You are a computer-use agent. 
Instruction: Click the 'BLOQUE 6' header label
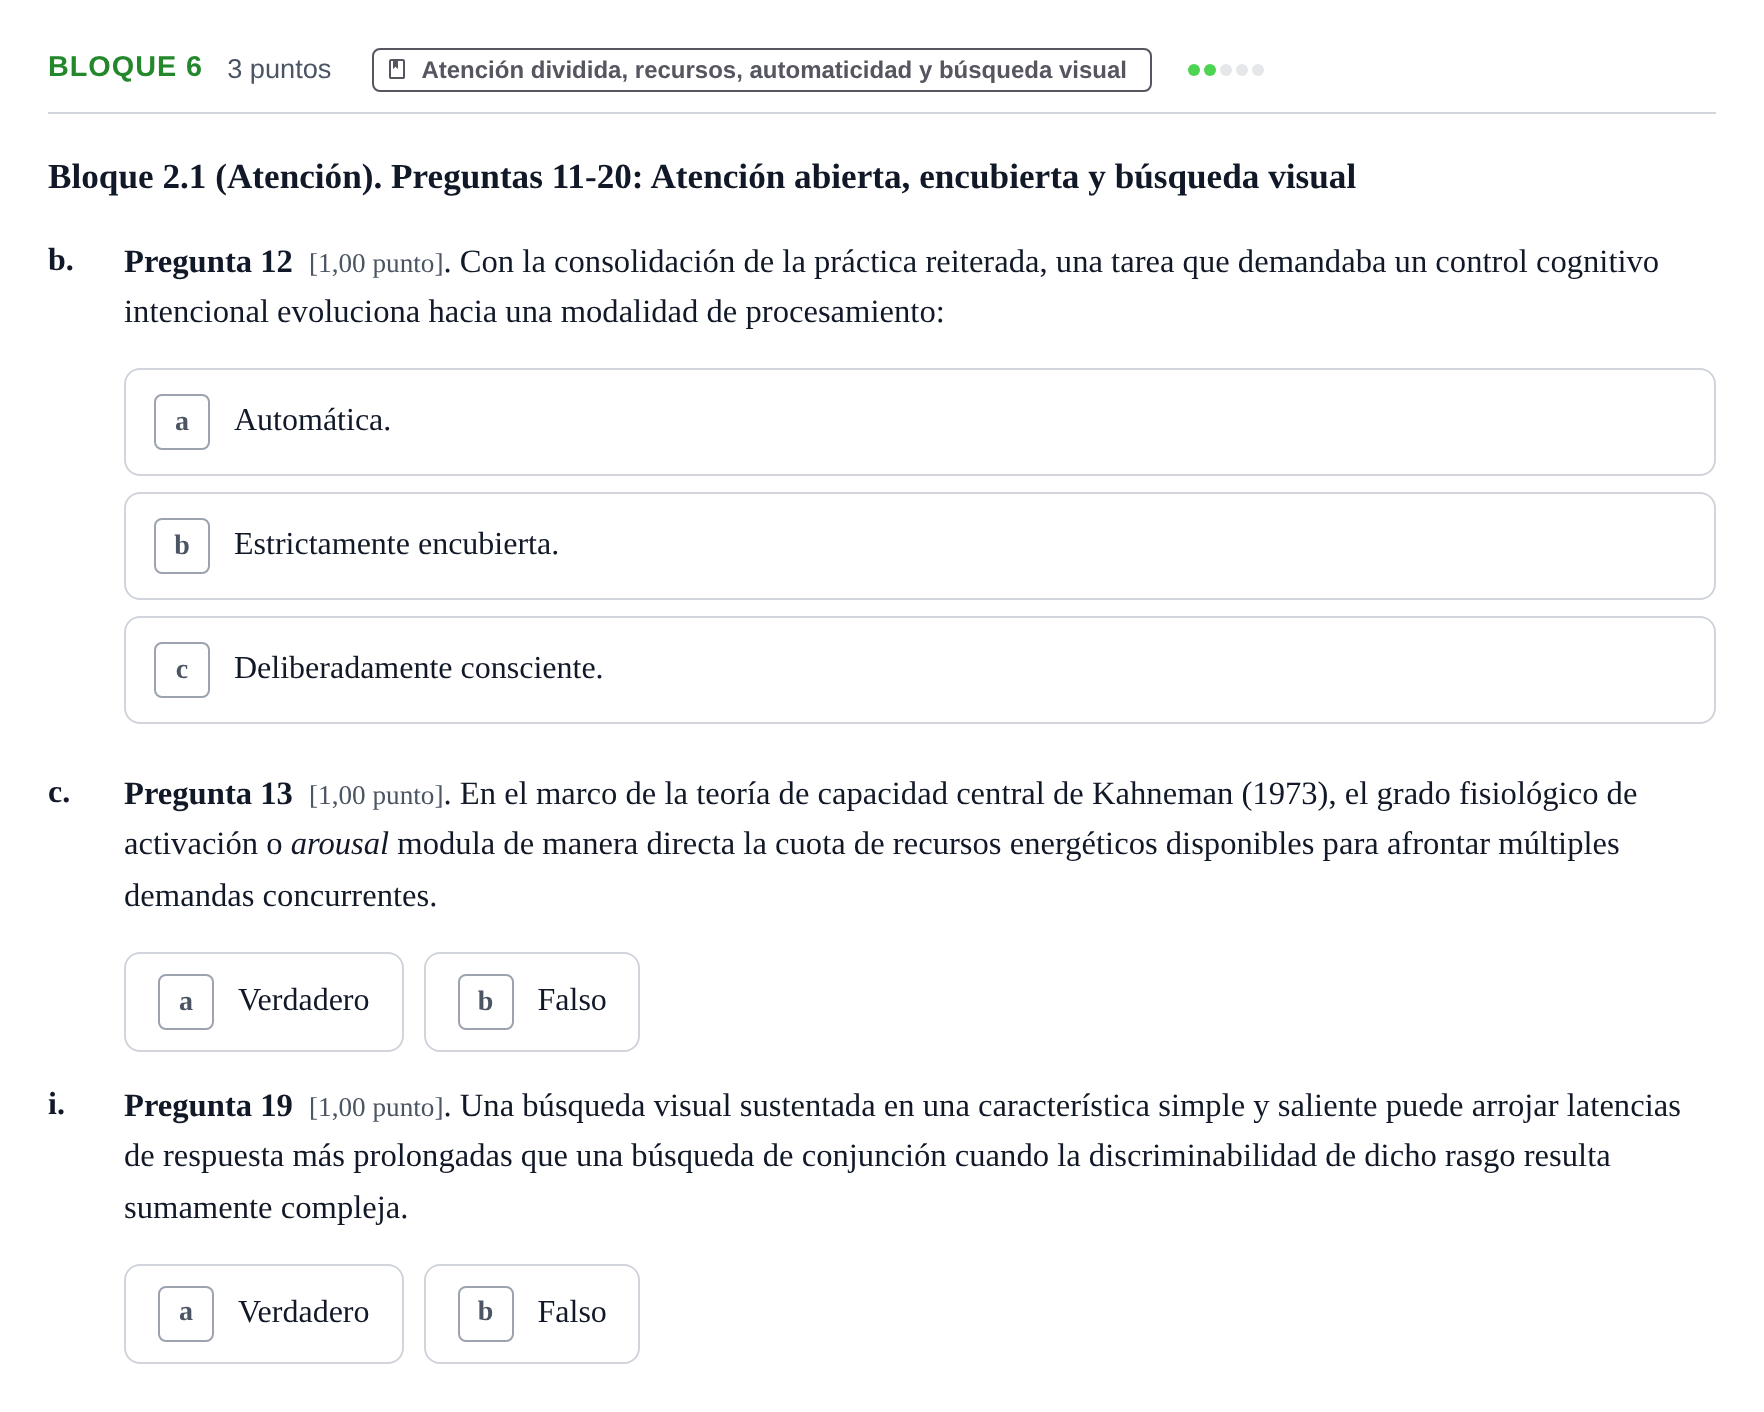click(x=125, y=67)
